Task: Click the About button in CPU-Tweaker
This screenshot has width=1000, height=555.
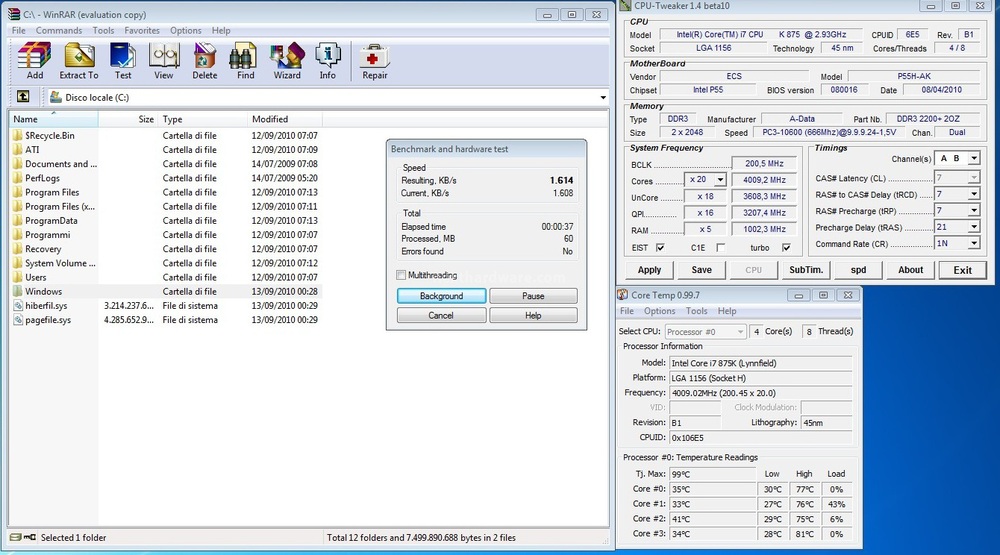Action: point(911,270)
